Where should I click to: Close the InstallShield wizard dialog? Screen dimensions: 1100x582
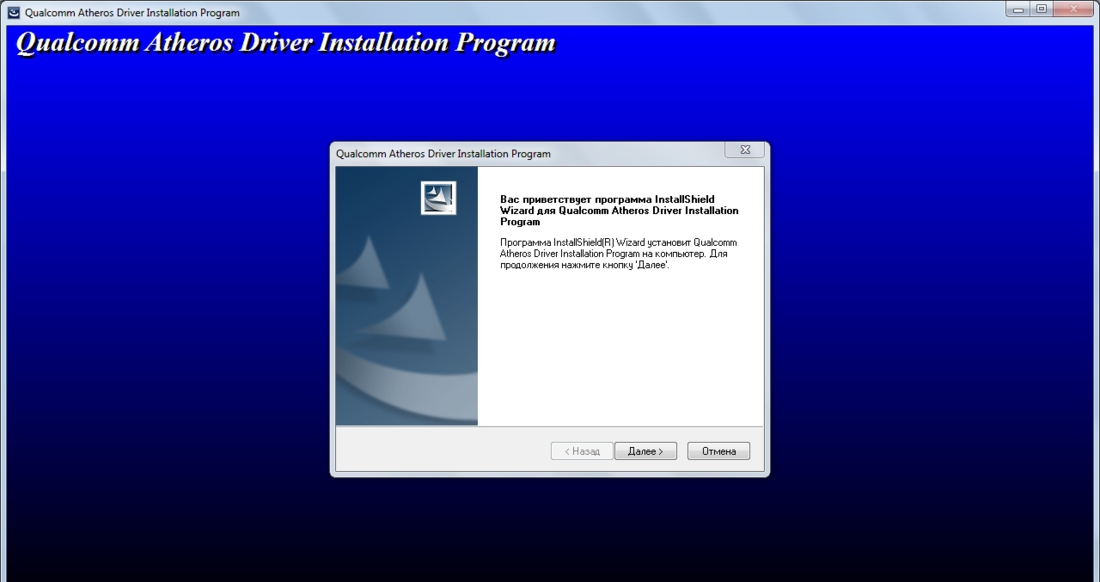744,150
